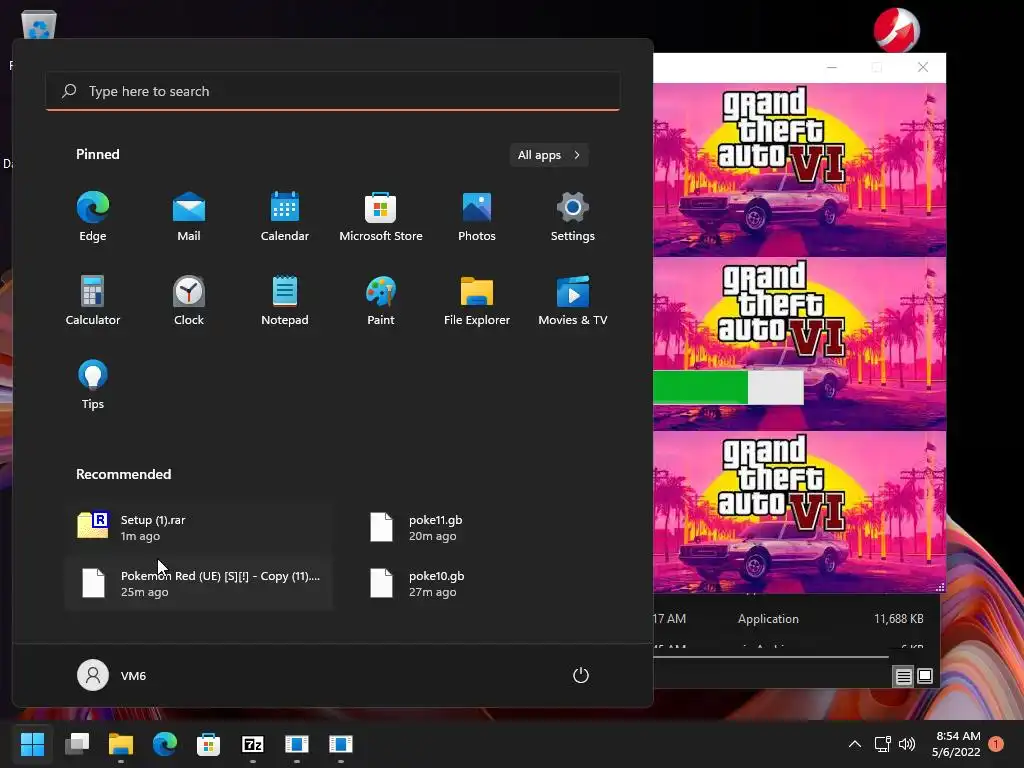Launch the Mail app
Image resolution: width=1024 pixels, height=768 pixels.
(x=189, y=217)
